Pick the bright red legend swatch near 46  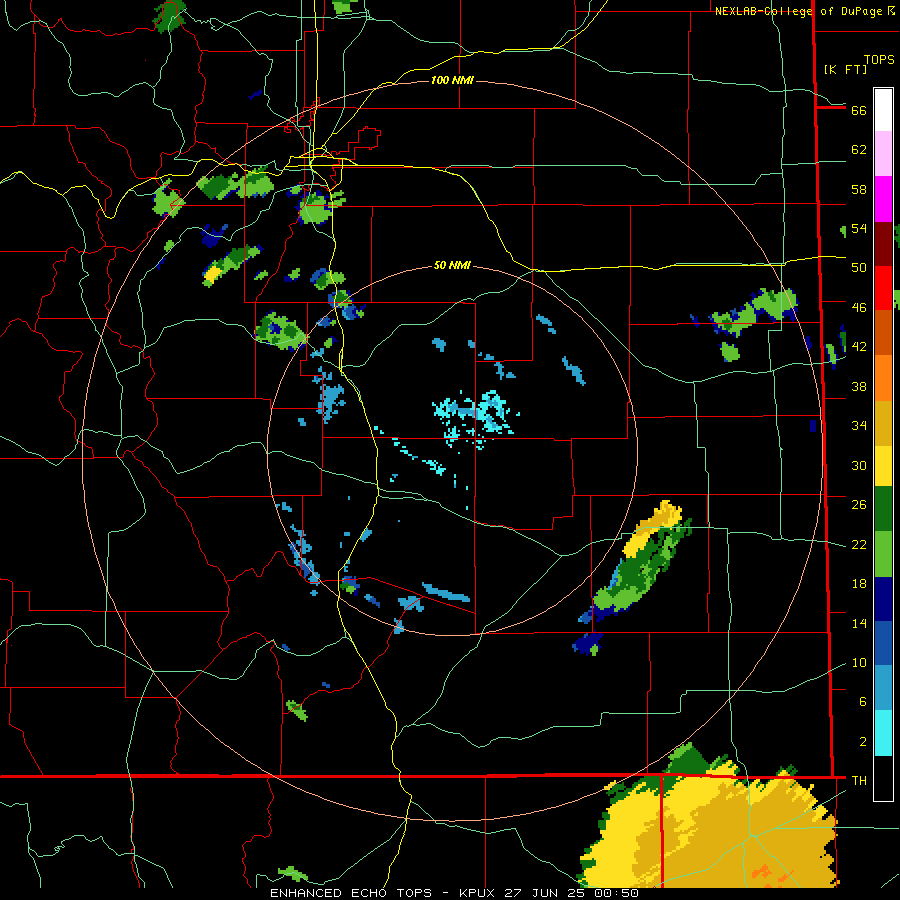[883, 288]
